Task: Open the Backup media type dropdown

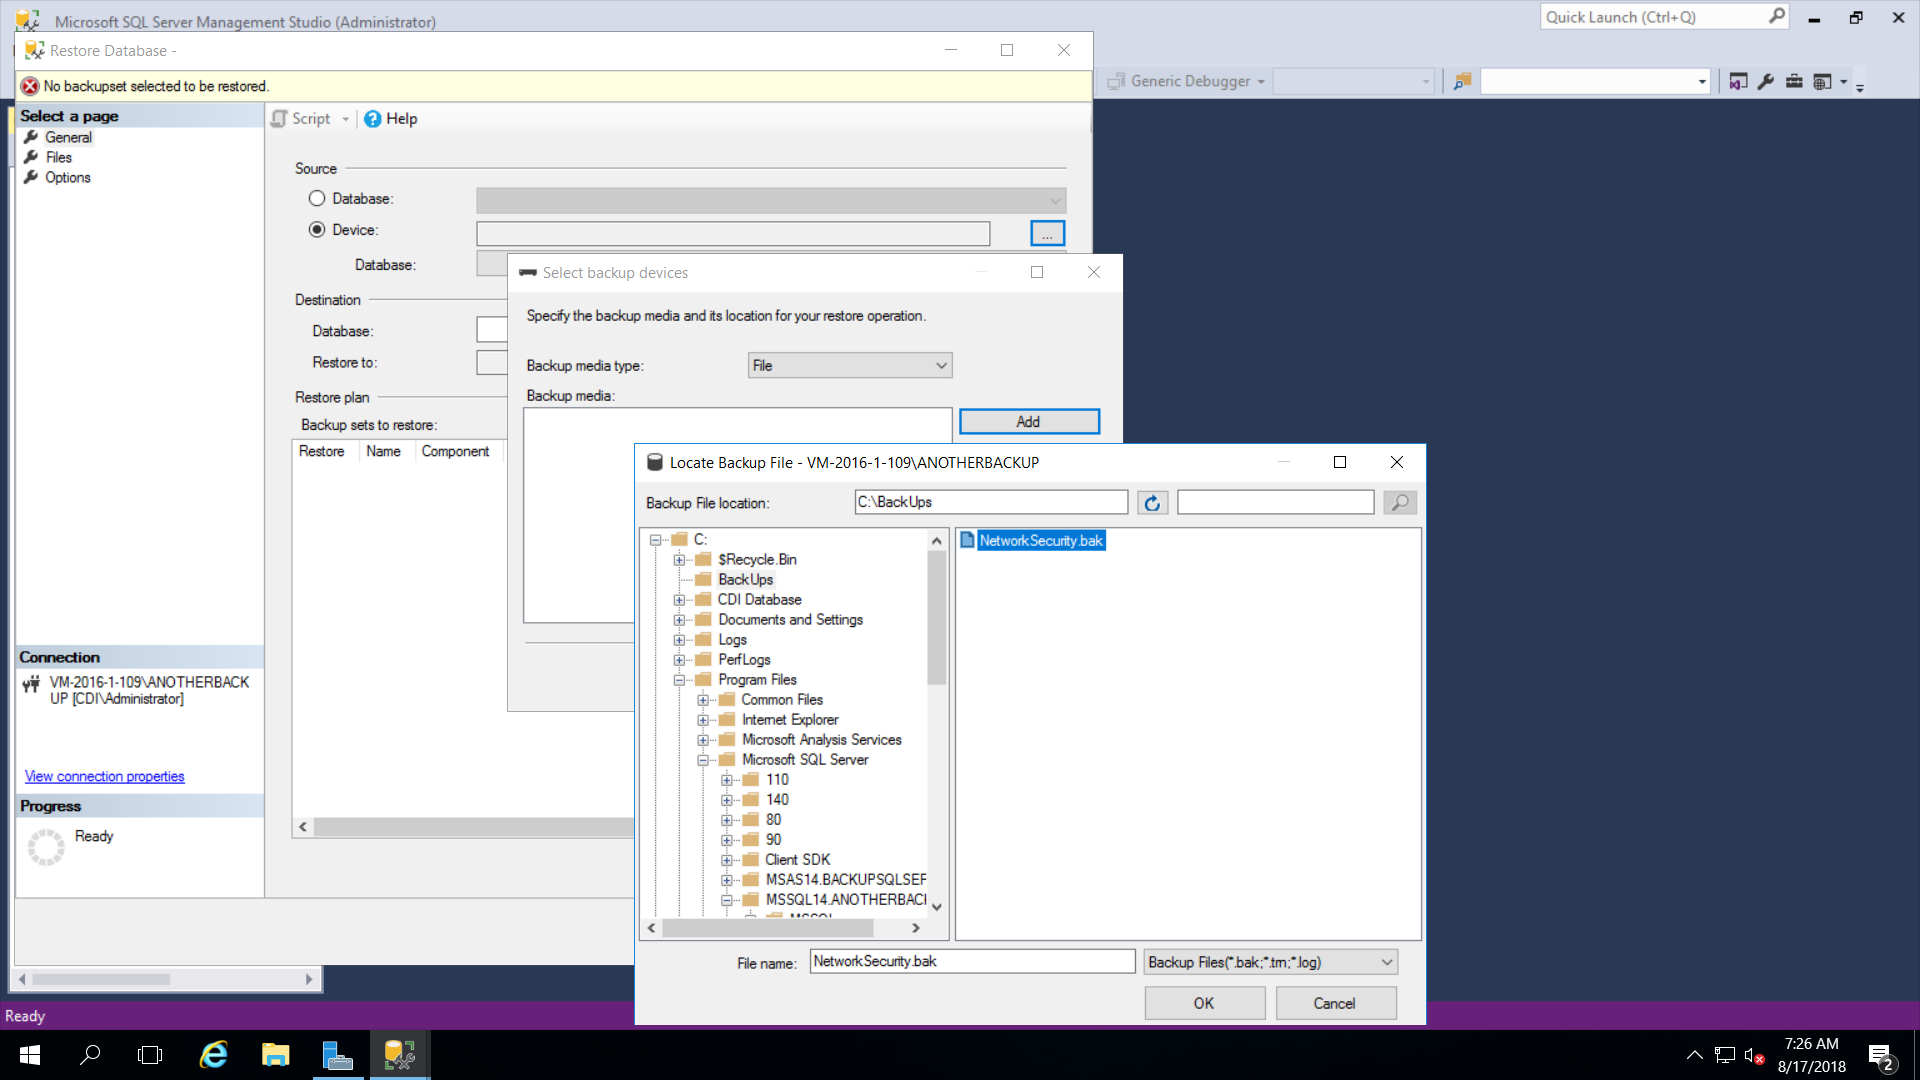Action: click(850, 366)
